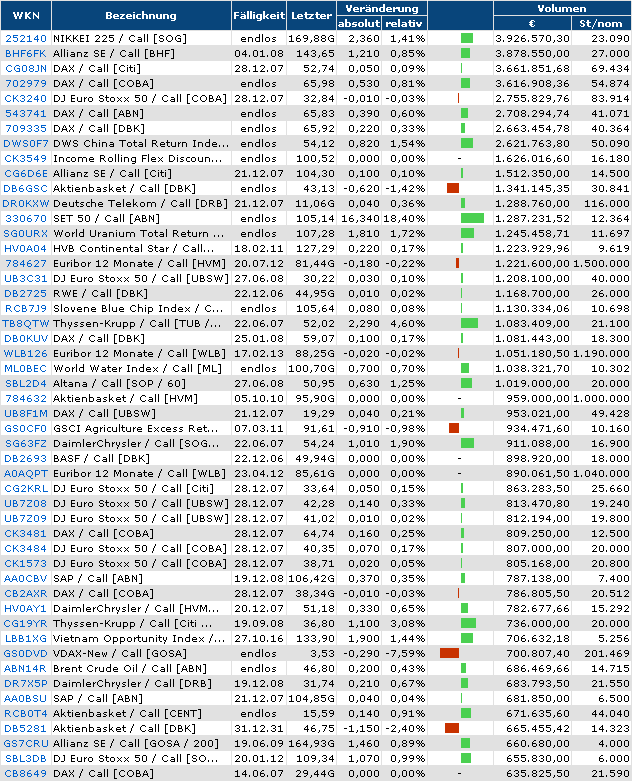Open WKN link BHF6FK
Image resolution: width=632 pixels, height=781 pixels.
tap(25, 53)
